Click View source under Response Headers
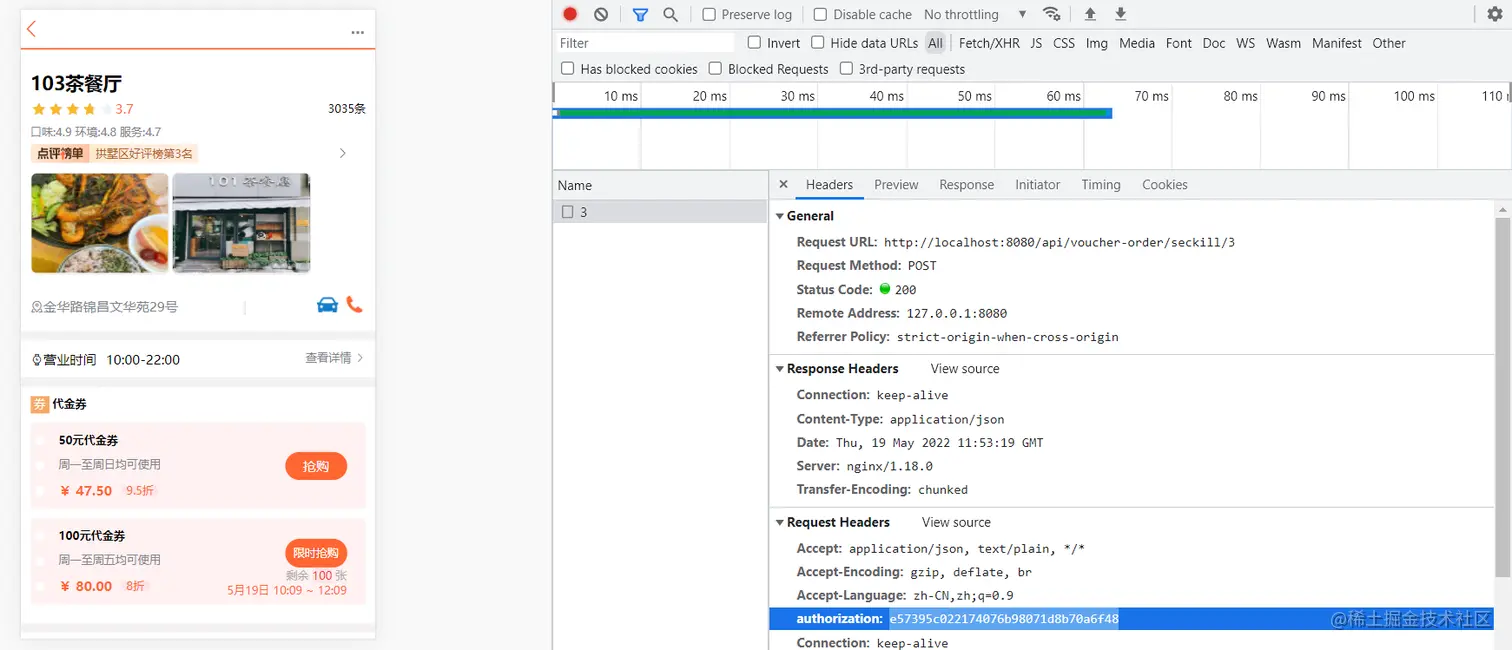The image size is (1512, 650). 965,369
